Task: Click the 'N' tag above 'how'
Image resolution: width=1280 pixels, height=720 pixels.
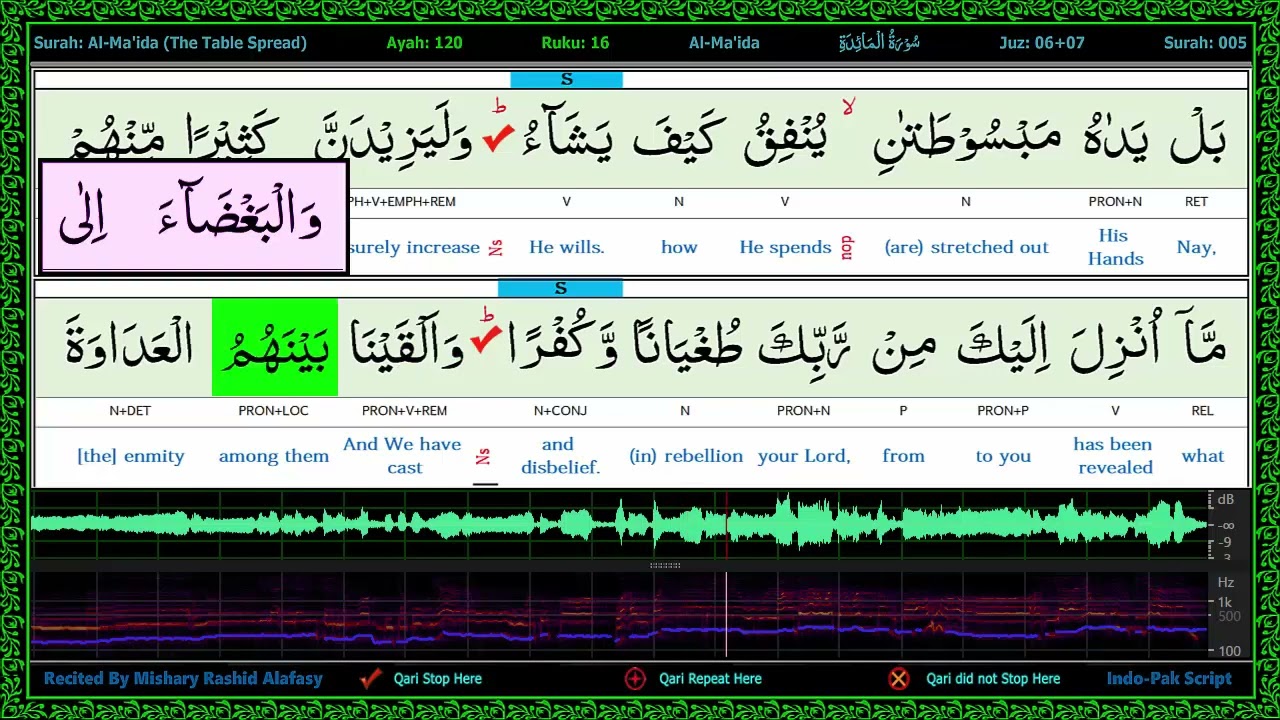Action: tap(679, 202)
